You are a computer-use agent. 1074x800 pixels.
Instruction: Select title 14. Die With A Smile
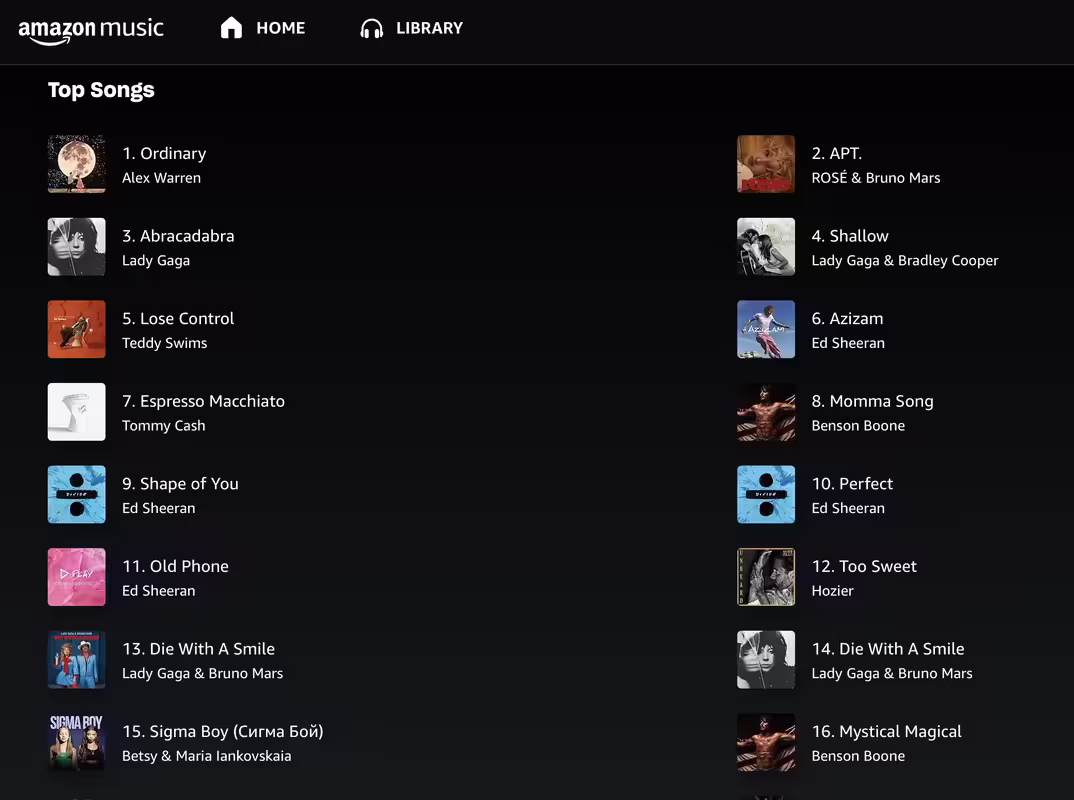pos(888,649)
